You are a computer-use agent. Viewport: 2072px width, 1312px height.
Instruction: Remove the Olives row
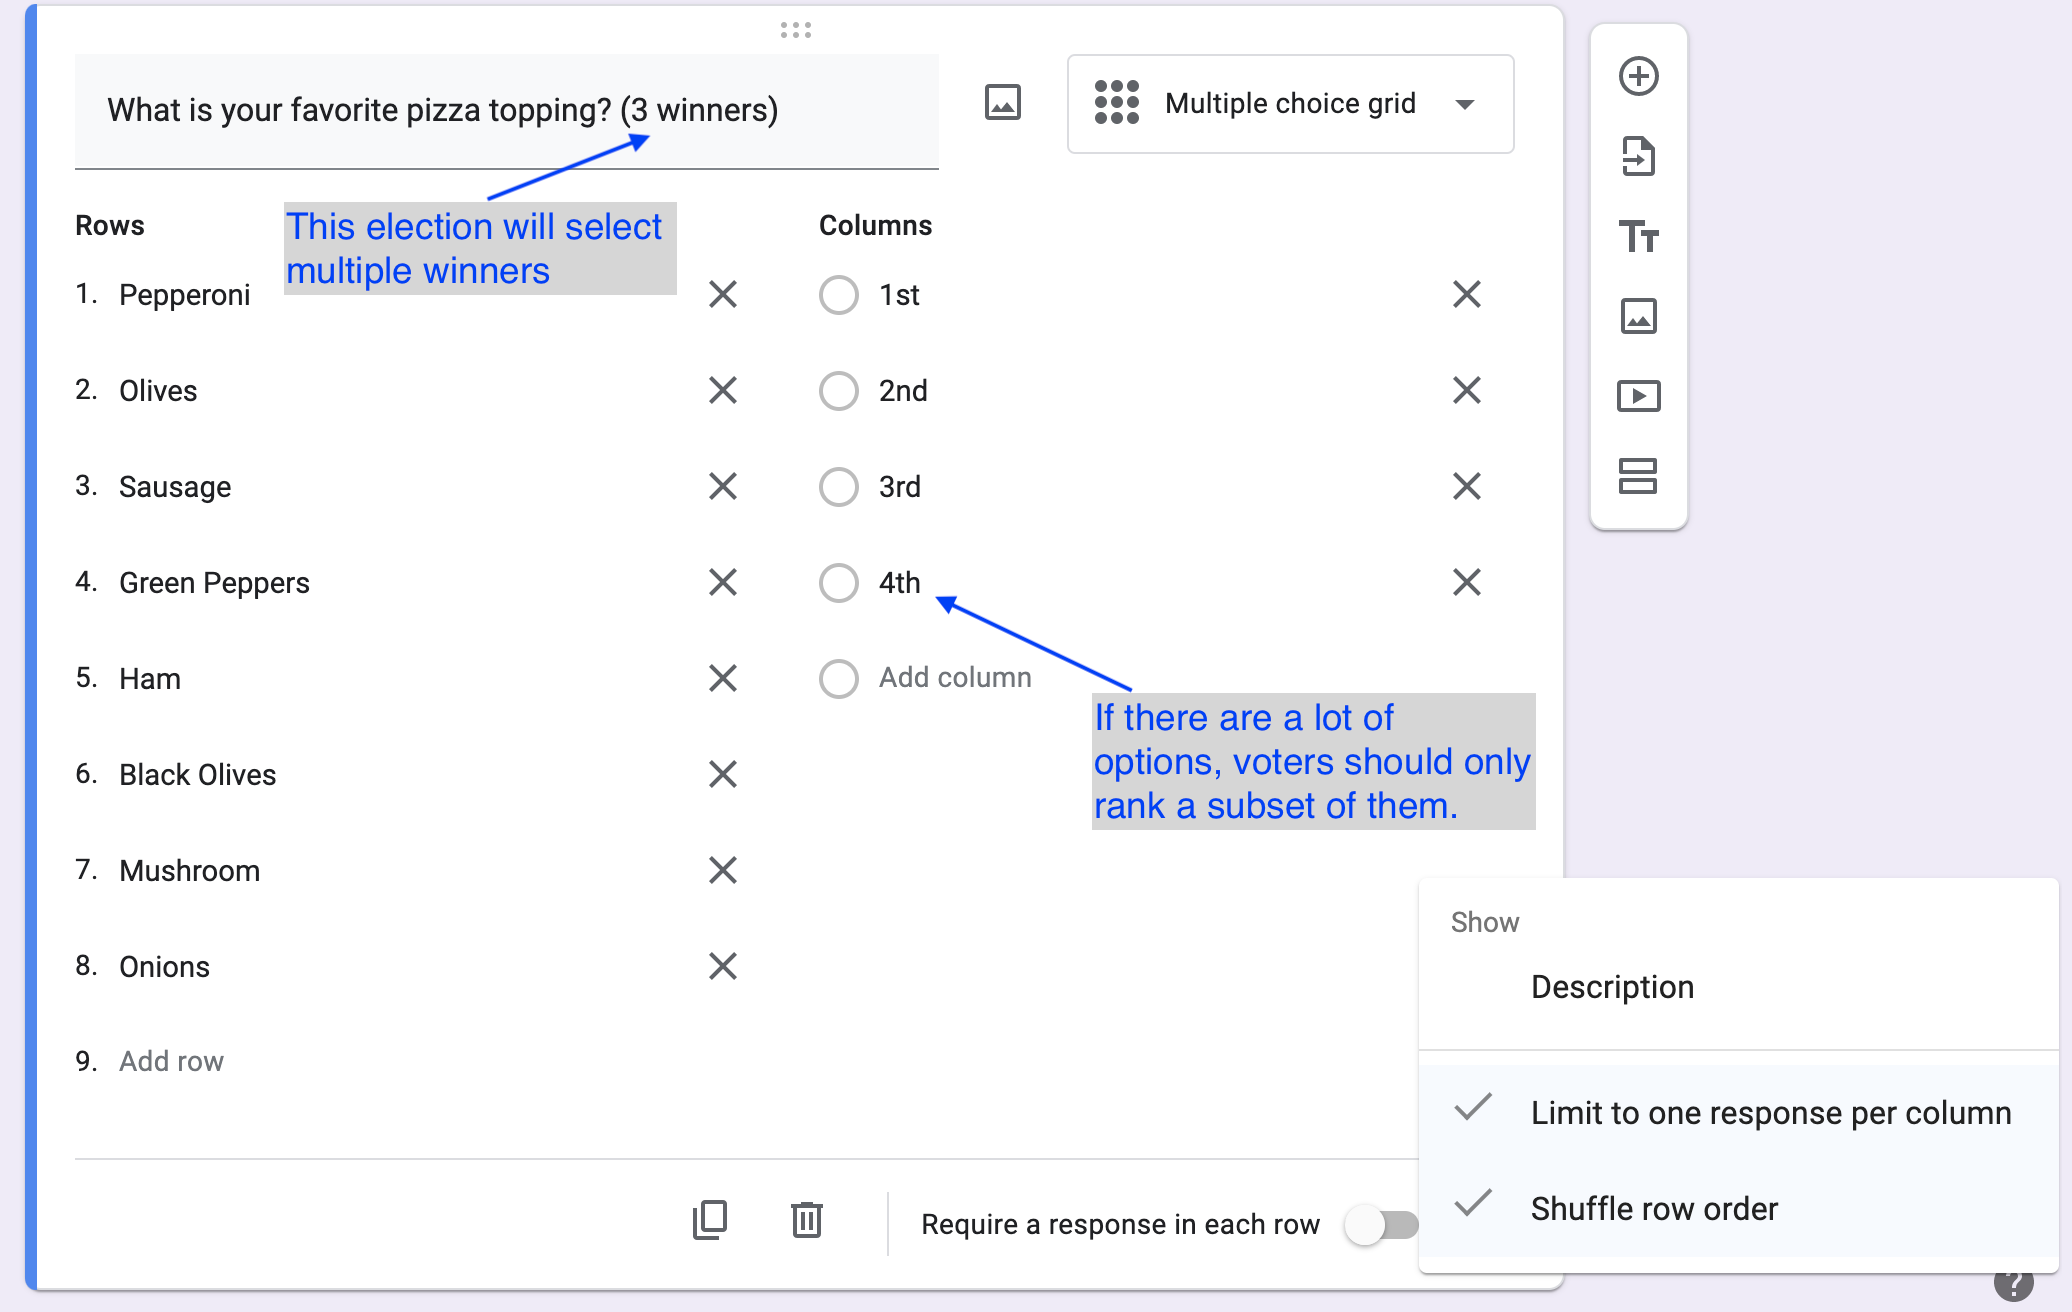722,391
